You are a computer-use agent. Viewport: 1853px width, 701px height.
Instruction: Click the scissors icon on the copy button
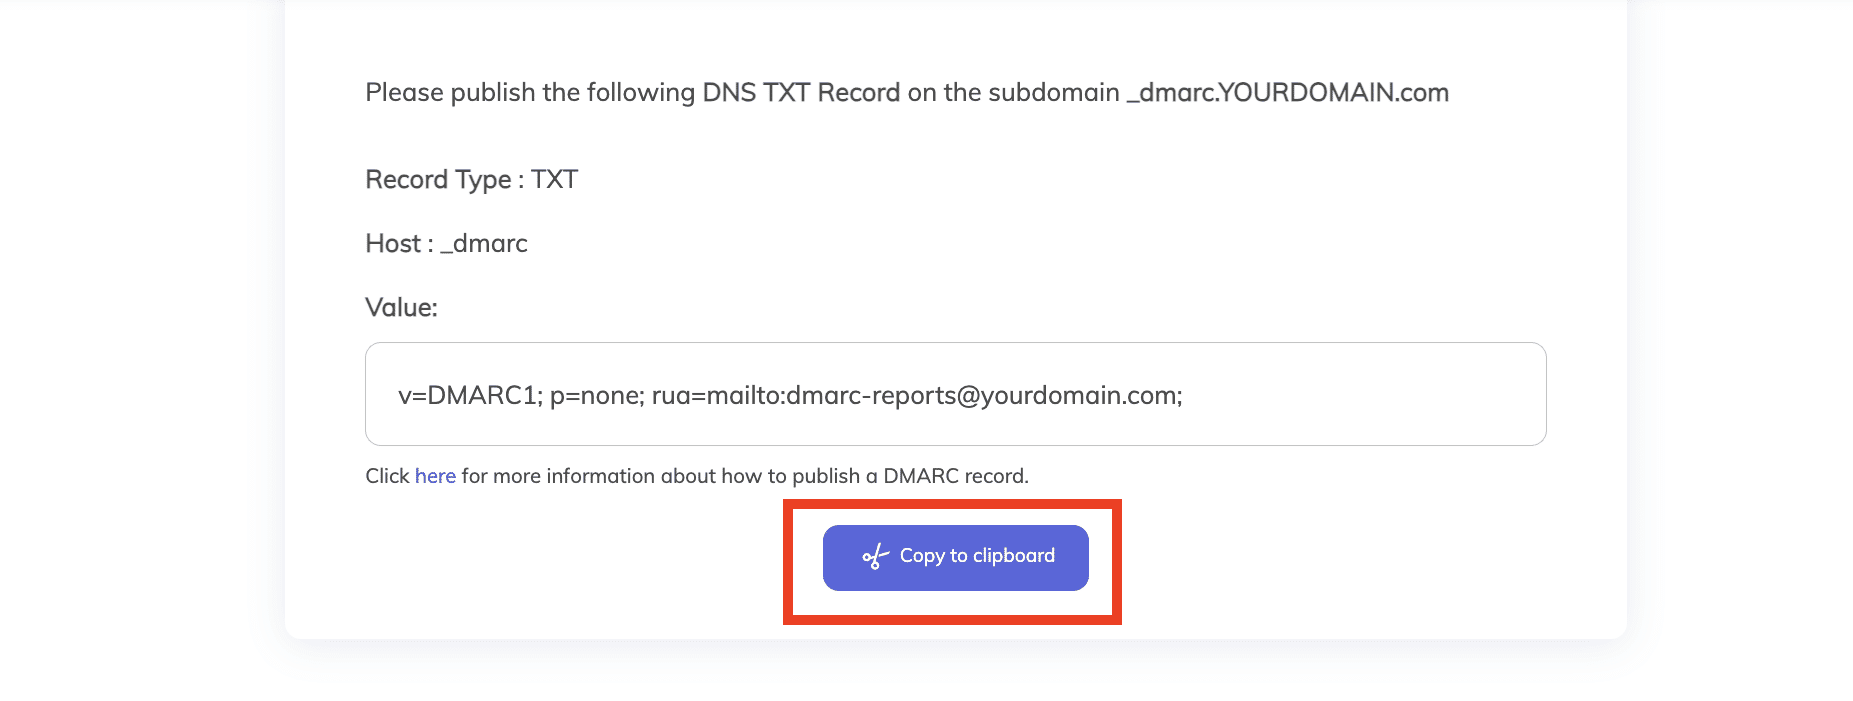pos(875,557)
